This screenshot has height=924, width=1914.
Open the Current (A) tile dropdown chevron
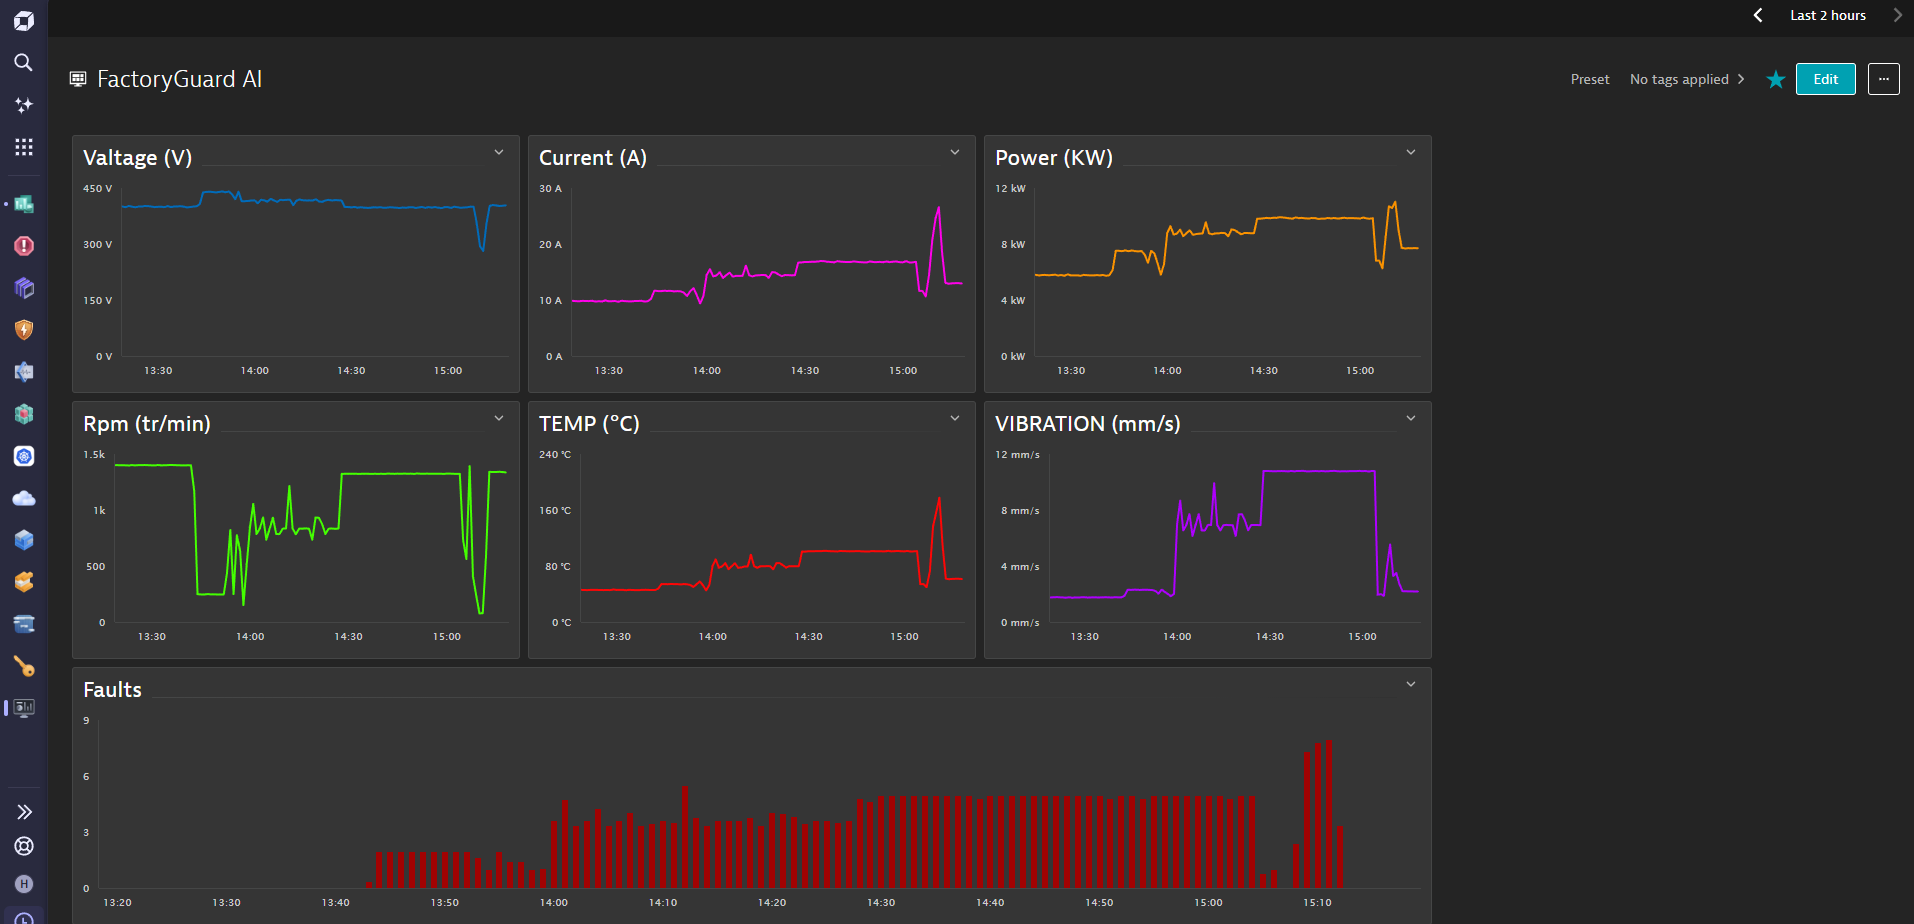pyautogui.click(x=955, y=153)
